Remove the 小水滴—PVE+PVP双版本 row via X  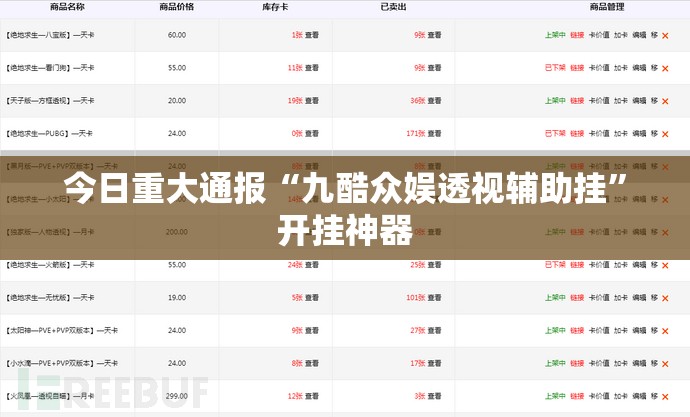[x=666, y=364]
